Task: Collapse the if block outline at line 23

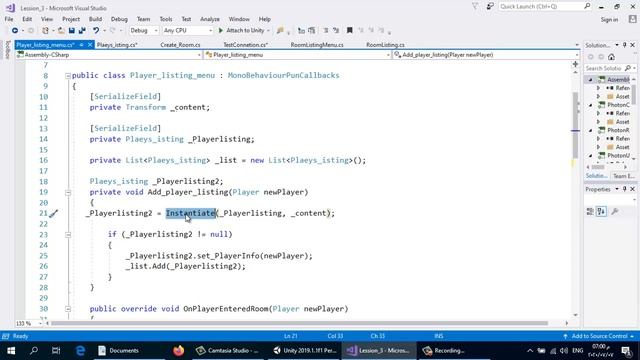Action: pyautogui.click(x=68, y=235)
